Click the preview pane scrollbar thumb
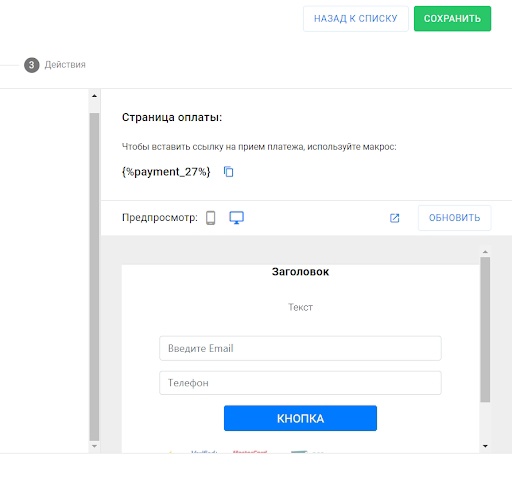Screen dimensions: 512x477 click(x=485, y=329)
